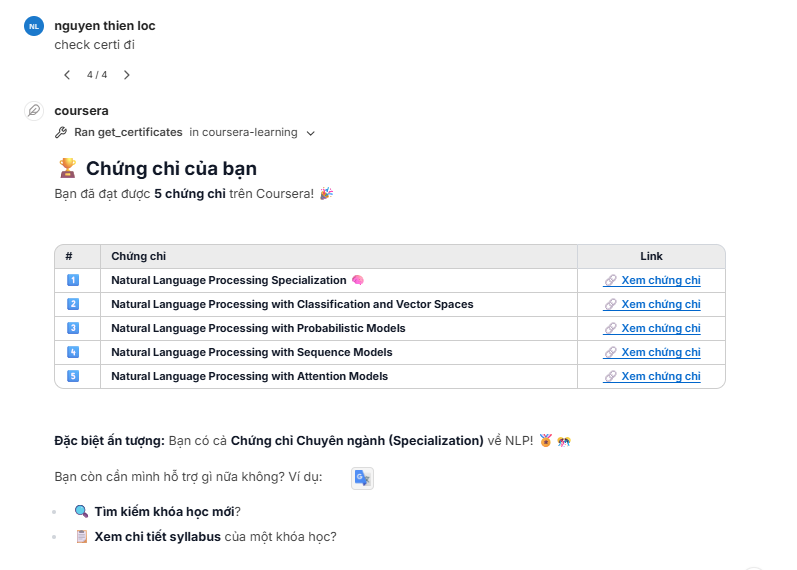Click the trophy icon in the heading

point(67,168)
